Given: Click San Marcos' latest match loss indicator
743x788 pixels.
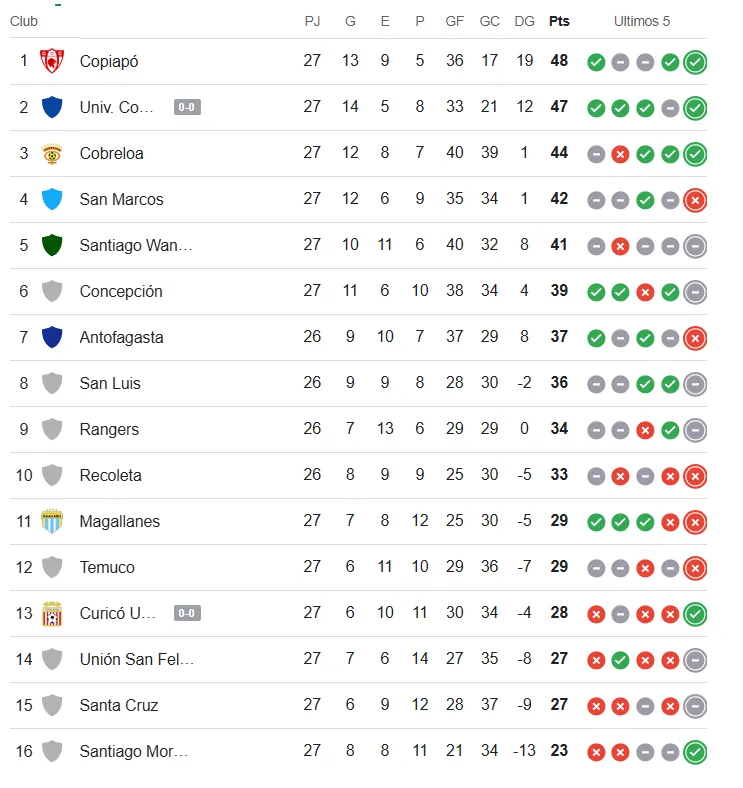Looking at the screenshot, I should click(695, 200).
